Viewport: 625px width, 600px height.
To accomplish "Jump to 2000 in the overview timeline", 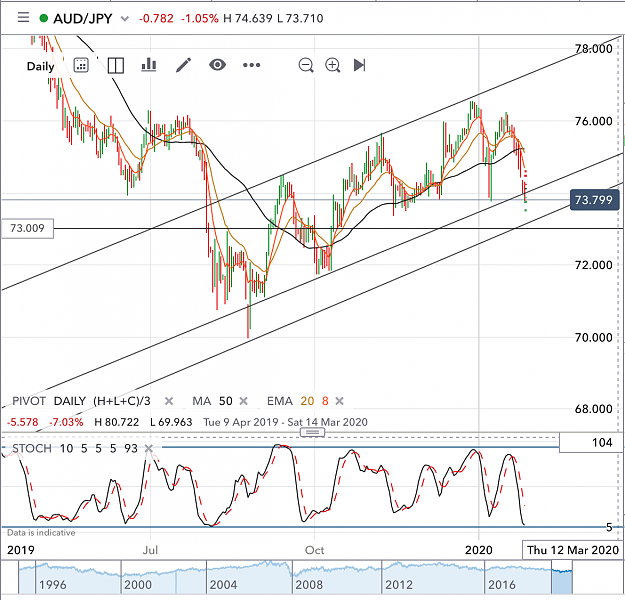I will (138, 585).
